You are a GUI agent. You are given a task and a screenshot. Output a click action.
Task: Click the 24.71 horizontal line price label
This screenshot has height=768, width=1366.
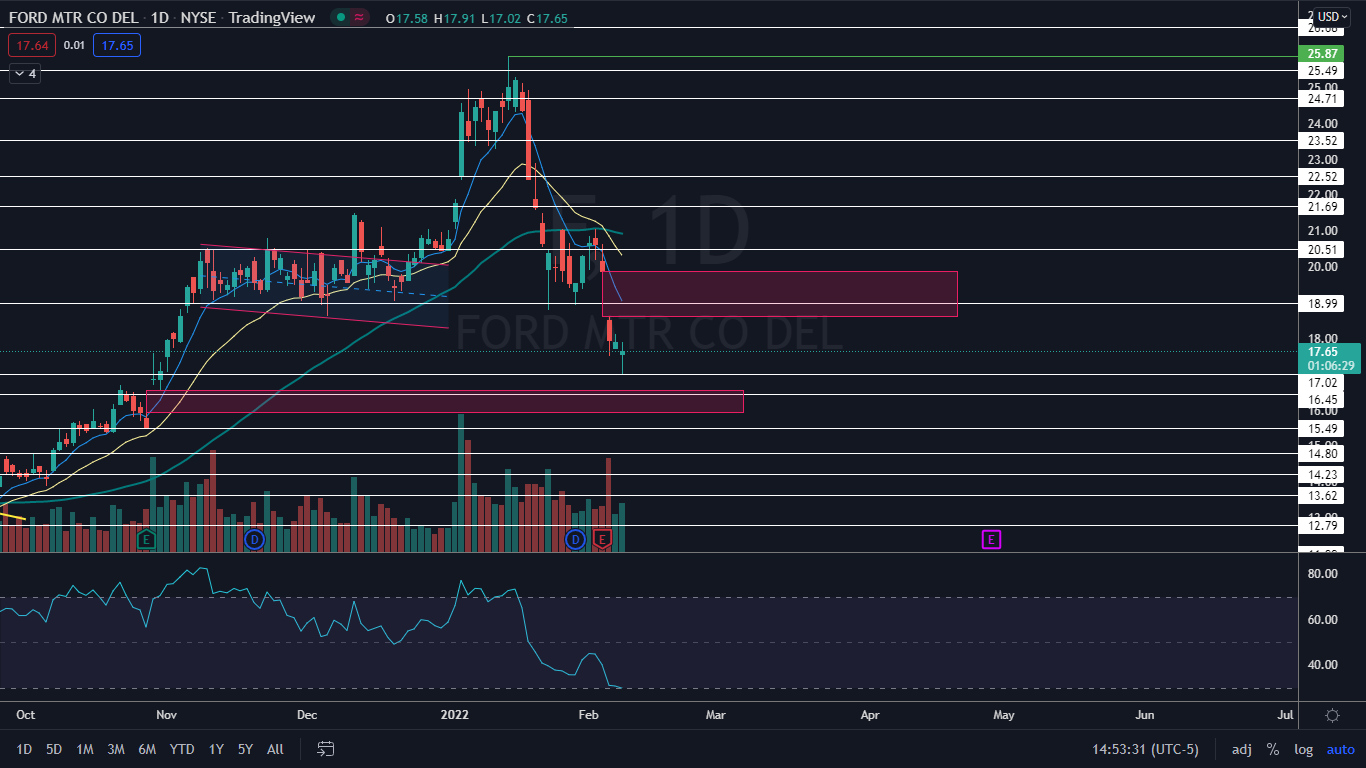(1323, 98)
